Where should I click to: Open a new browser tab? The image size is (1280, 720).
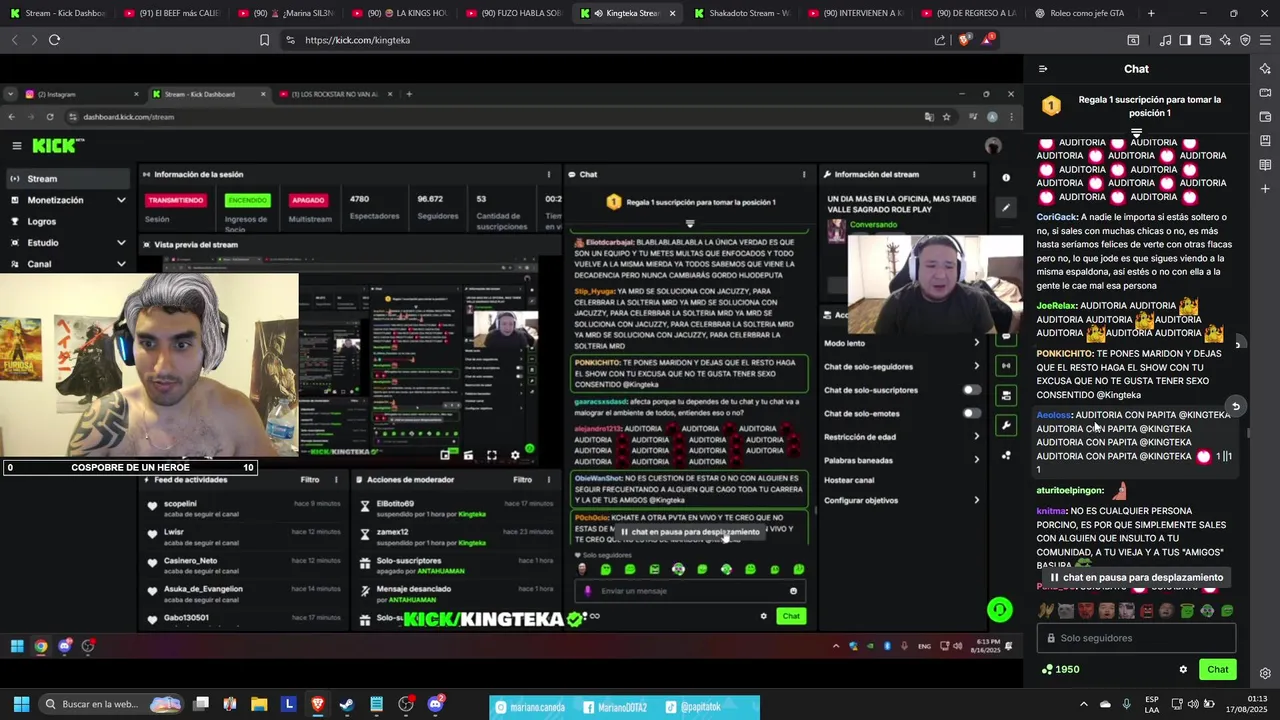tap(1151, 13)
